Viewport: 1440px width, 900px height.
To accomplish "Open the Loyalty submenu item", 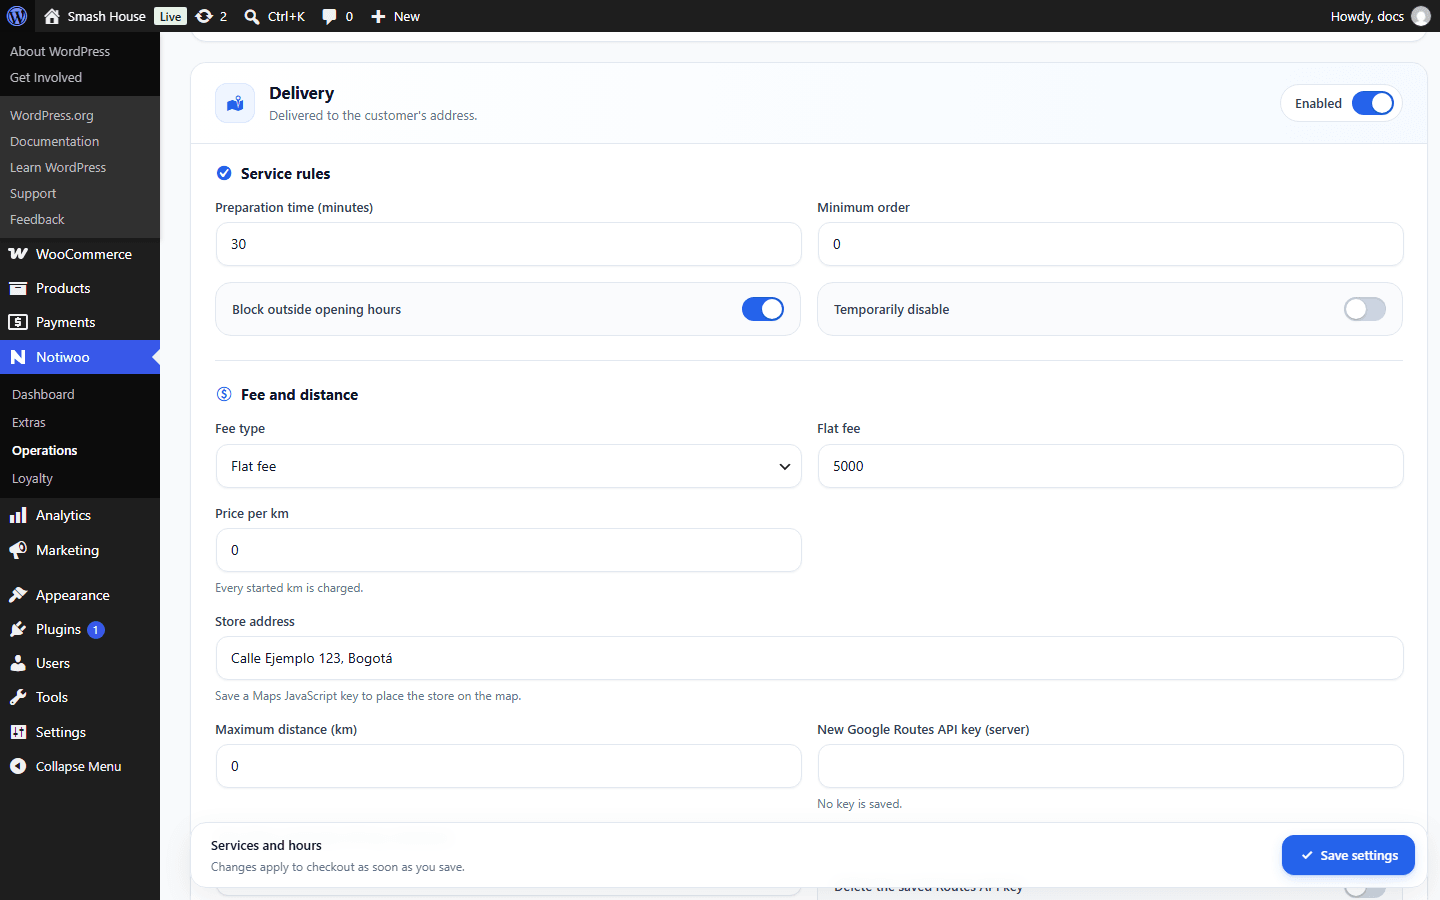I will [x=32, y=479].
